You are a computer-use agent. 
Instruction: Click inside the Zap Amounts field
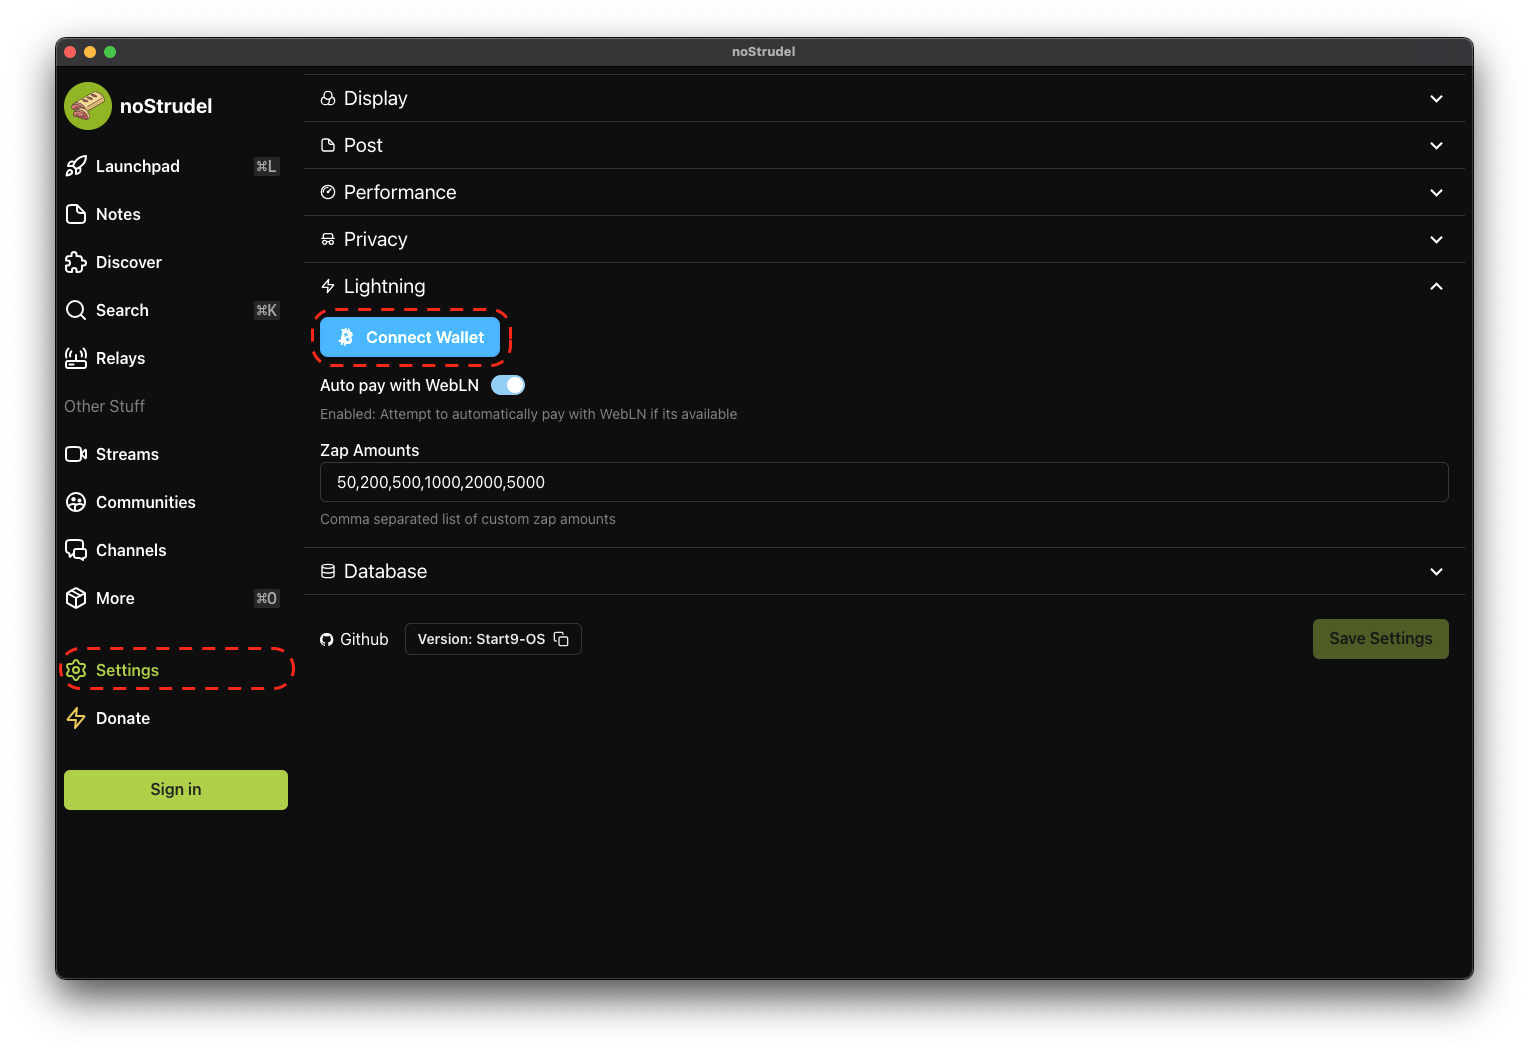coord(884,482)
